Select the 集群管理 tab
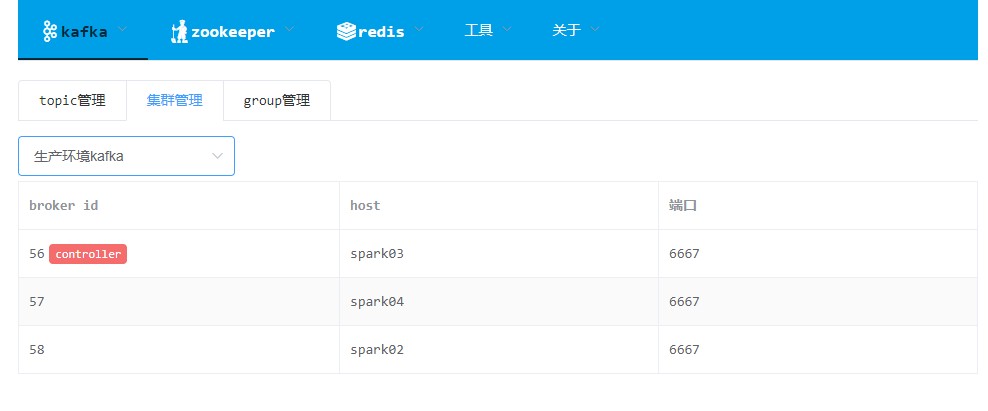The height and width of the screenshot is (411, 988). click(175, 100)
